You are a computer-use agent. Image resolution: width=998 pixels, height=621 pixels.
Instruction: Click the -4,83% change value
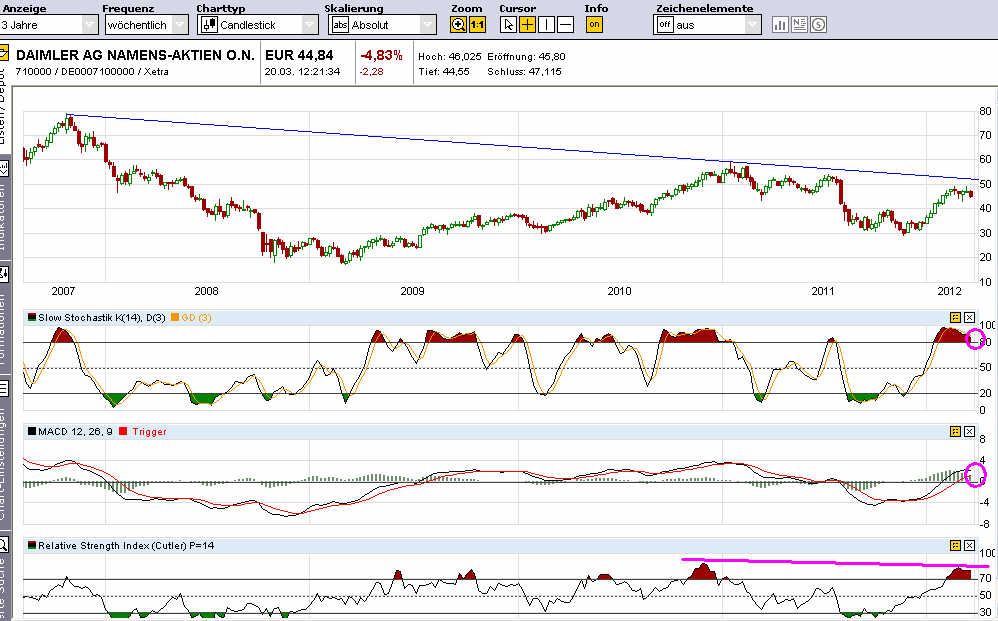(x=381, y=55)
